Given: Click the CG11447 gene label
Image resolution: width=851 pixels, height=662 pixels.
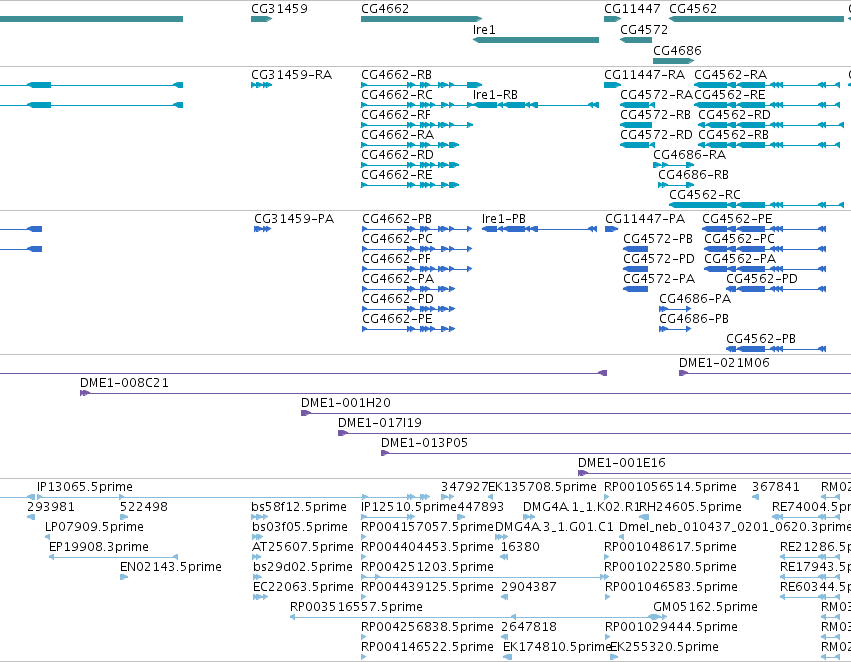Looking at the screenshot, I should coord(632,9).
